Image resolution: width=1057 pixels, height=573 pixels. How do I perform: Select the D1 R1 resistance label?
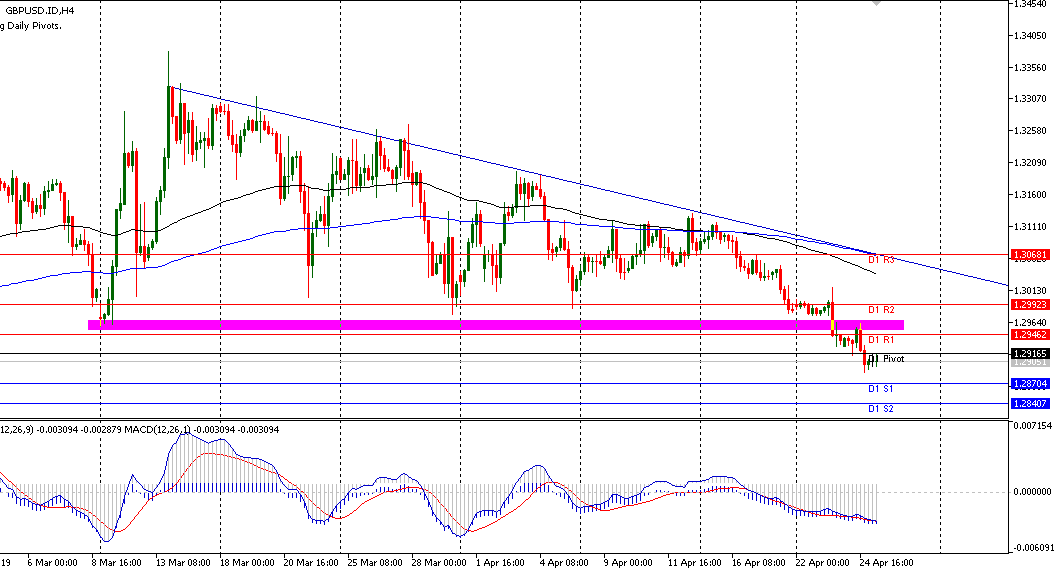[x=881, y=340]
